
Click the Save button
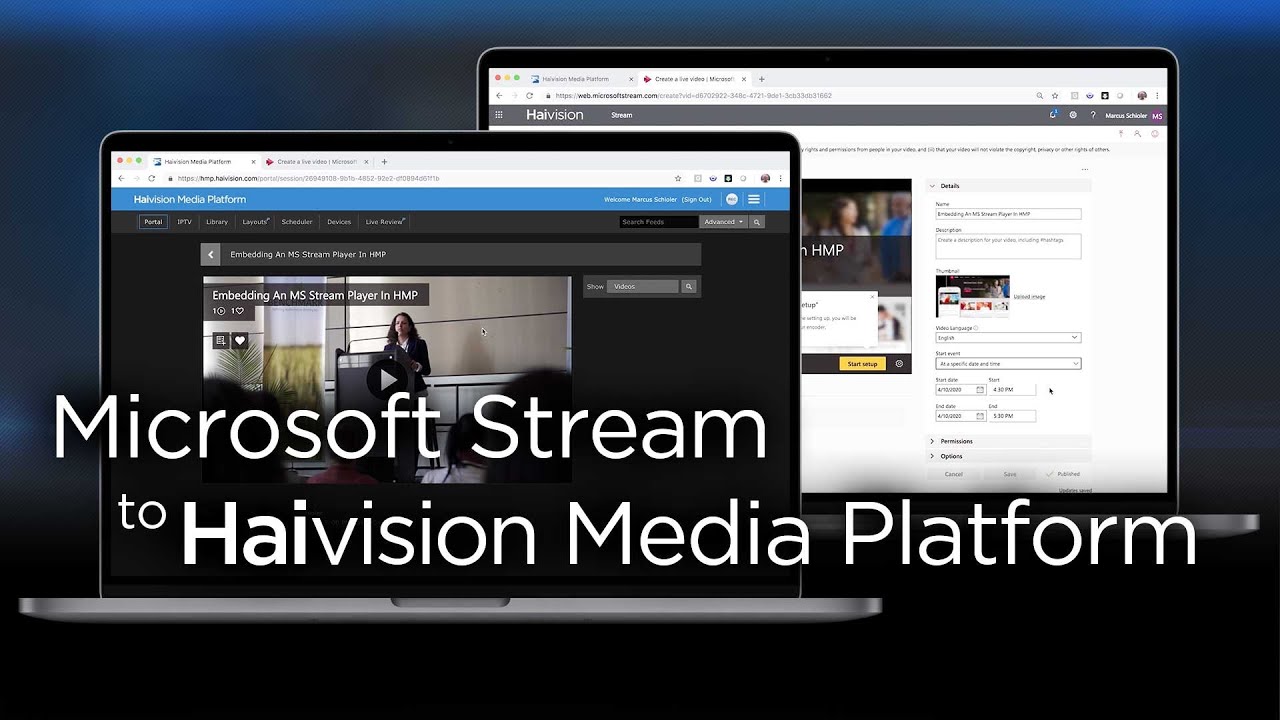[1010, 474]
